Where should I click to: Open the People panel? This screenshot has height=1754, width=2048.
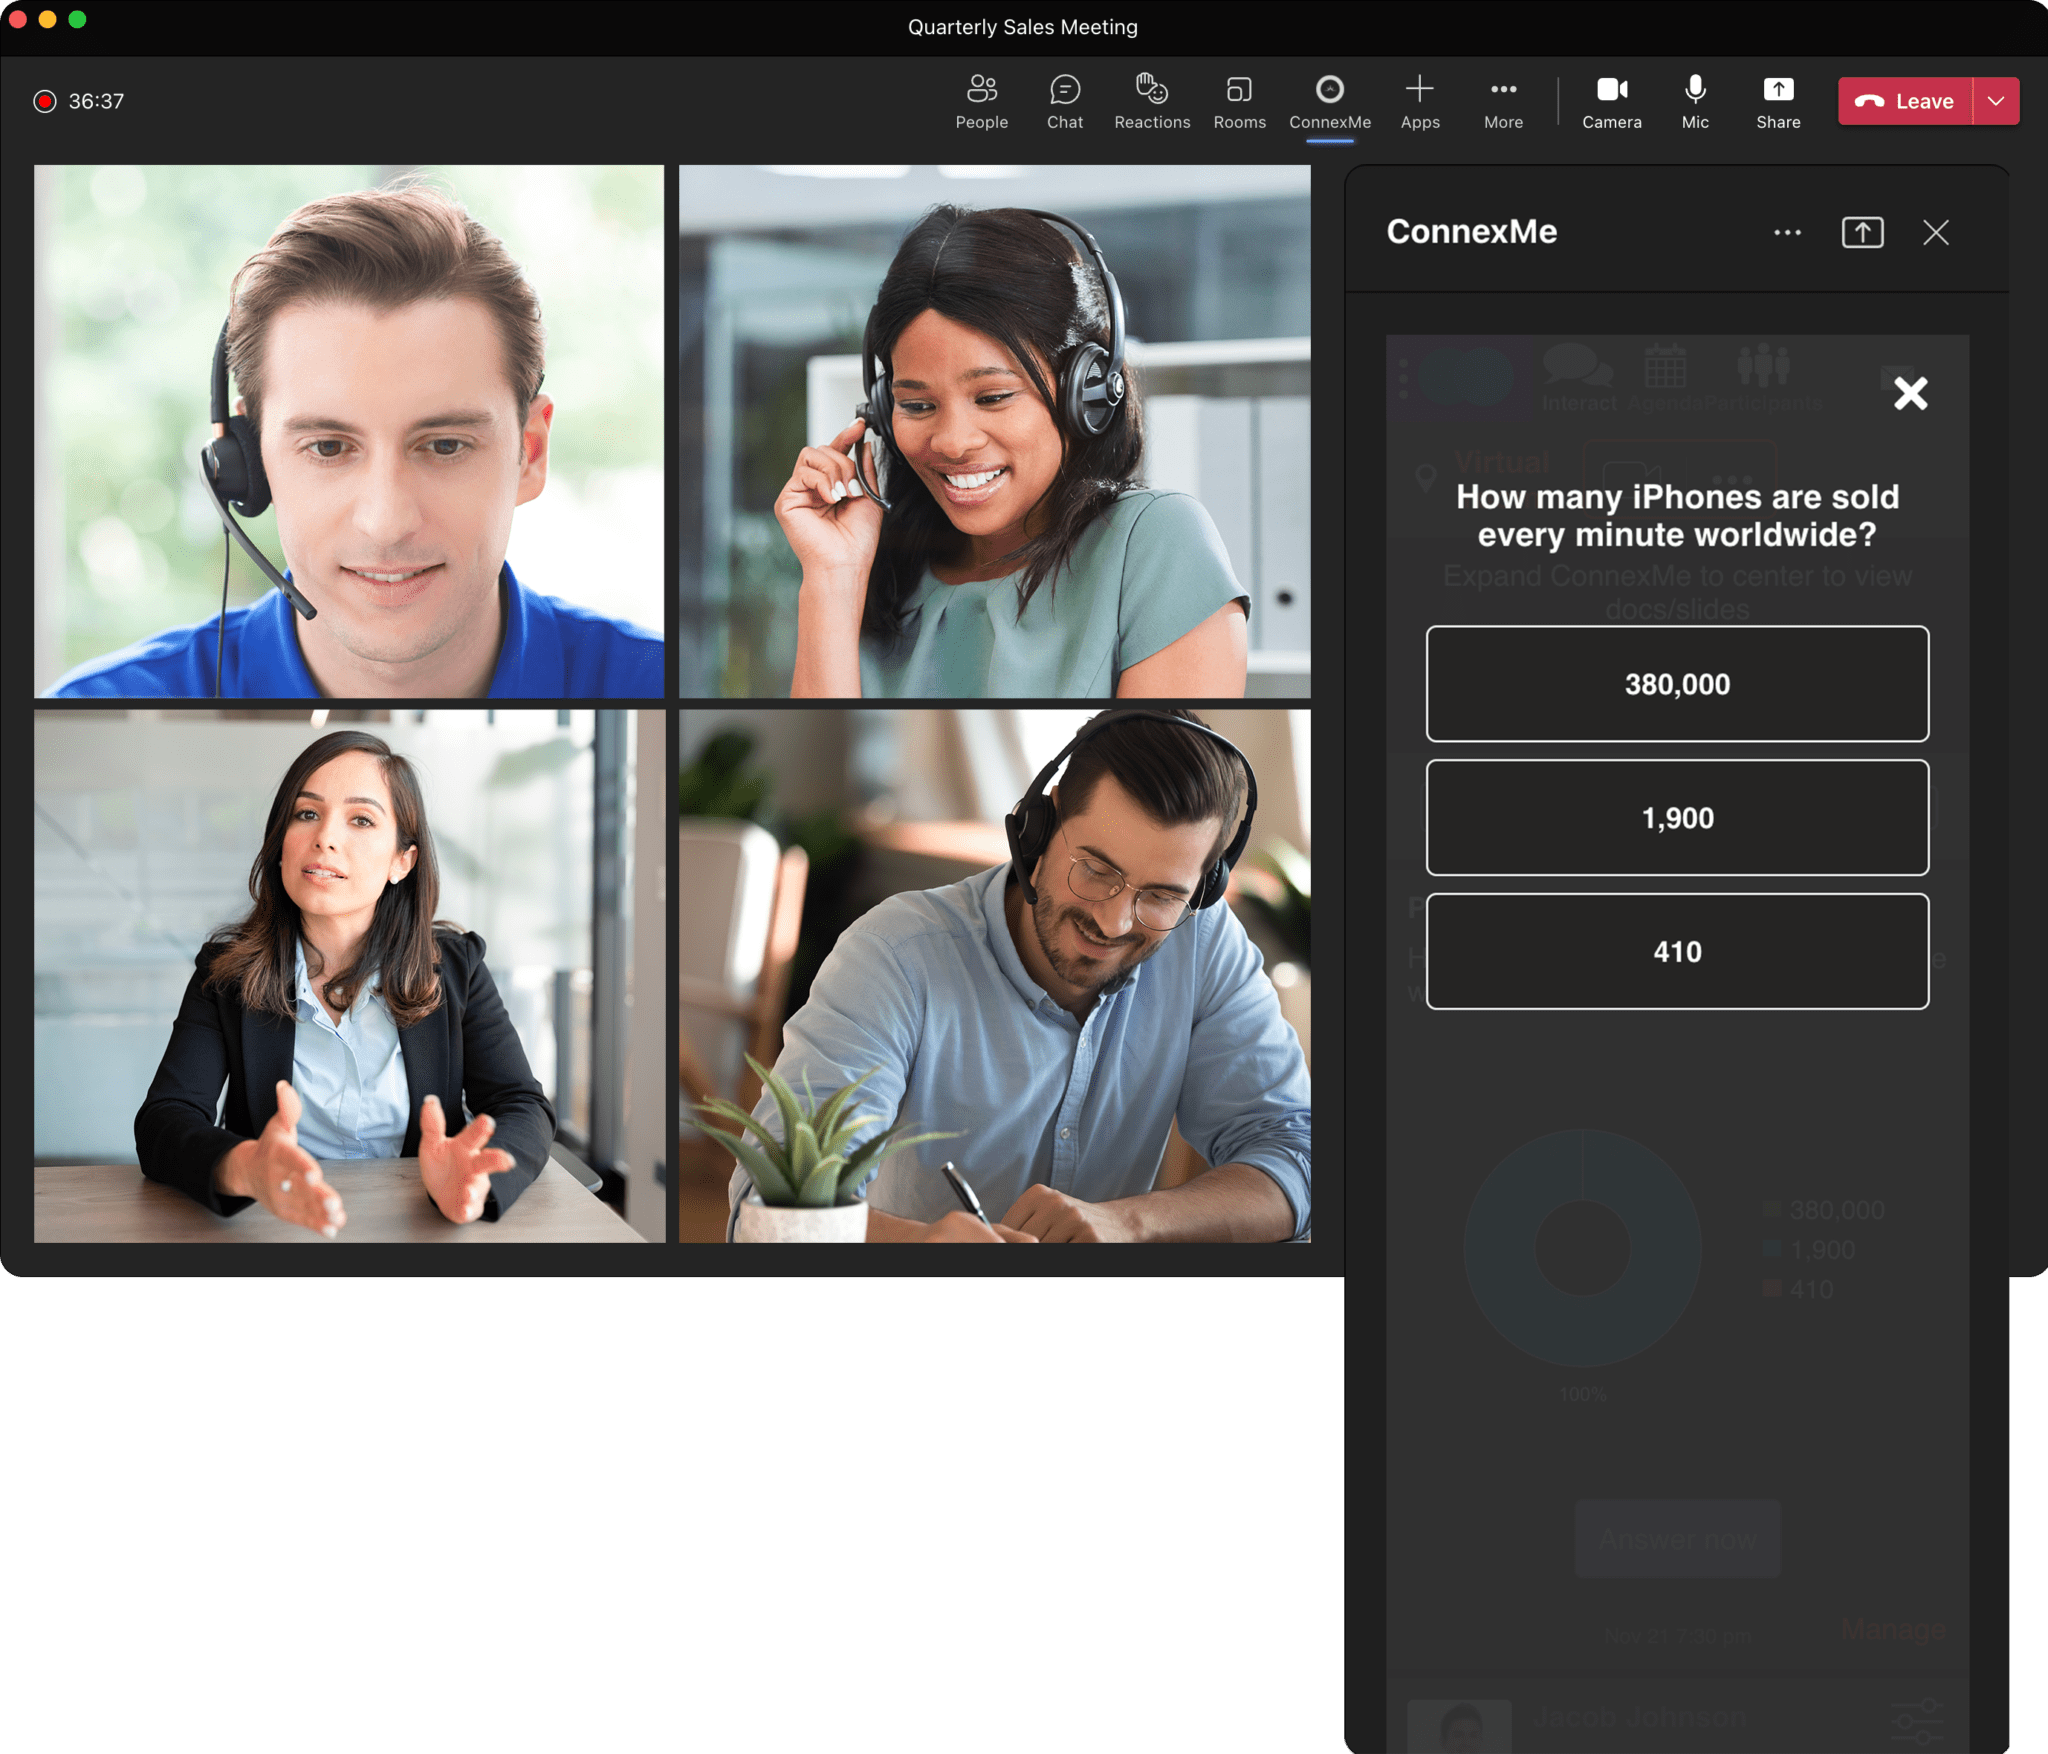point(981,100)
